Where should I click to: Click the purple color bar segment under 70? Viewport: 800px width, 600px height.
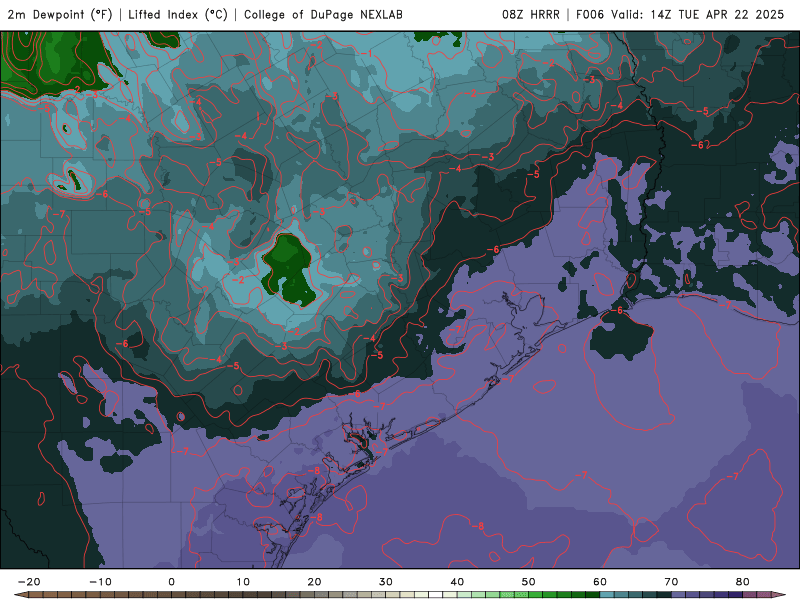point(679,595)
